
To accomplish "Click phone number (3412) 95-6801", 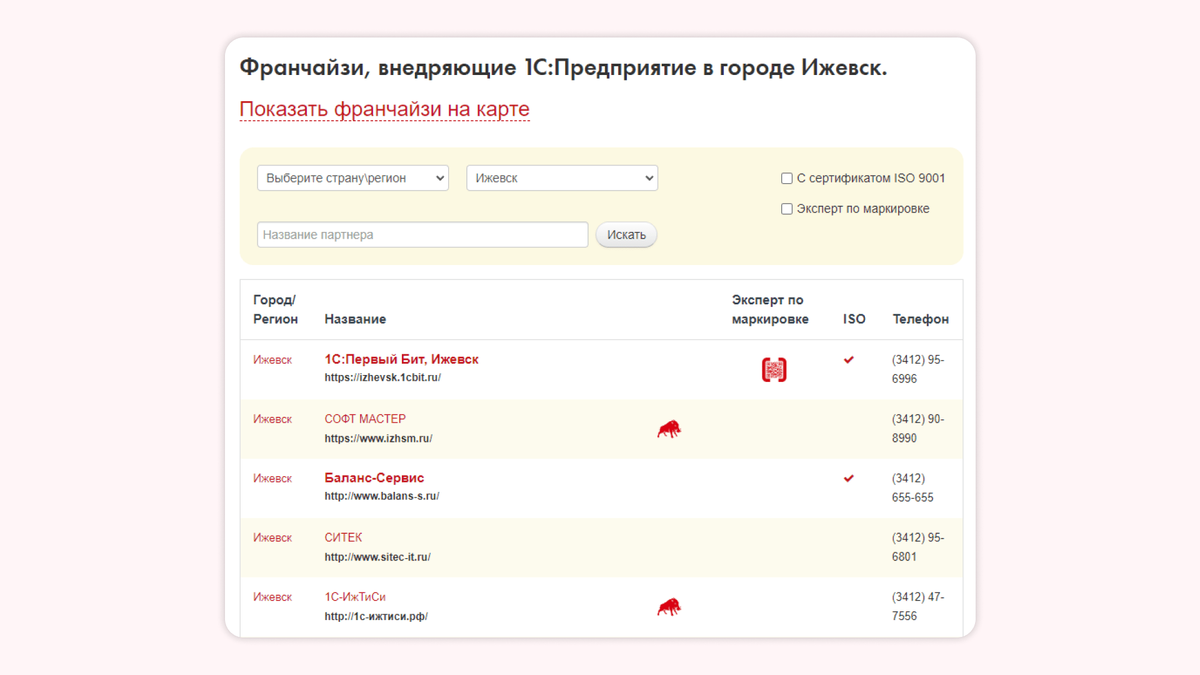I will [x=918, y=547].
